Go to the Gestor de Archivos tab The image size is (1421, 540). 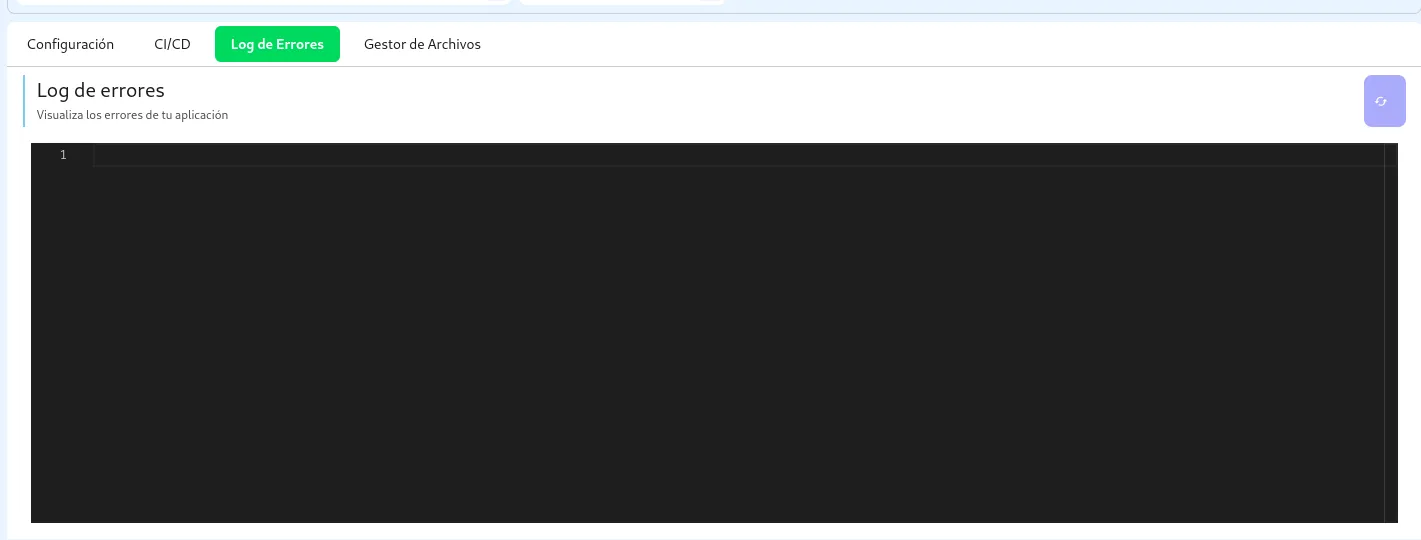pos(422,44)
